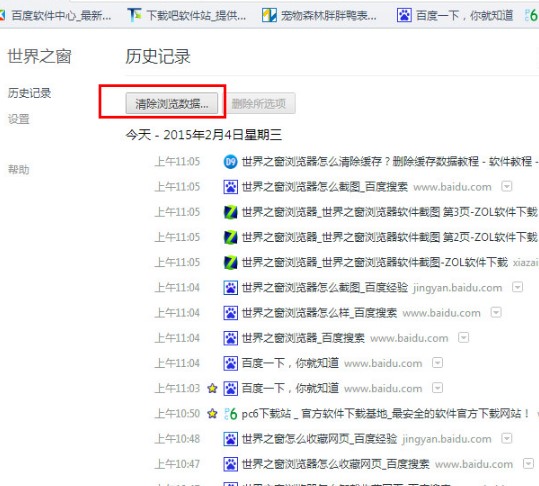This screenshot has height=486, width=539.
Task: Click the 世界之窗 title in sidebar
Action: coord(40,56)
